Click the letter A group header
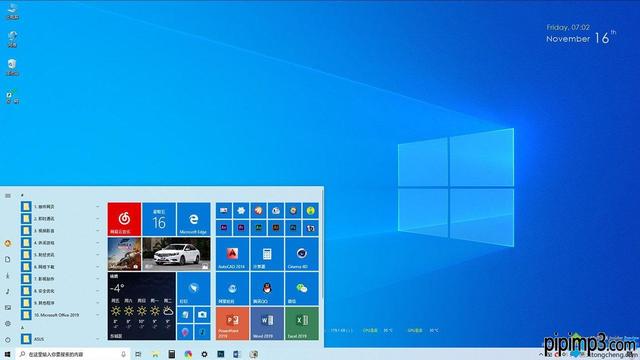Screen dimensions: 640x360 tap(22, 327)
